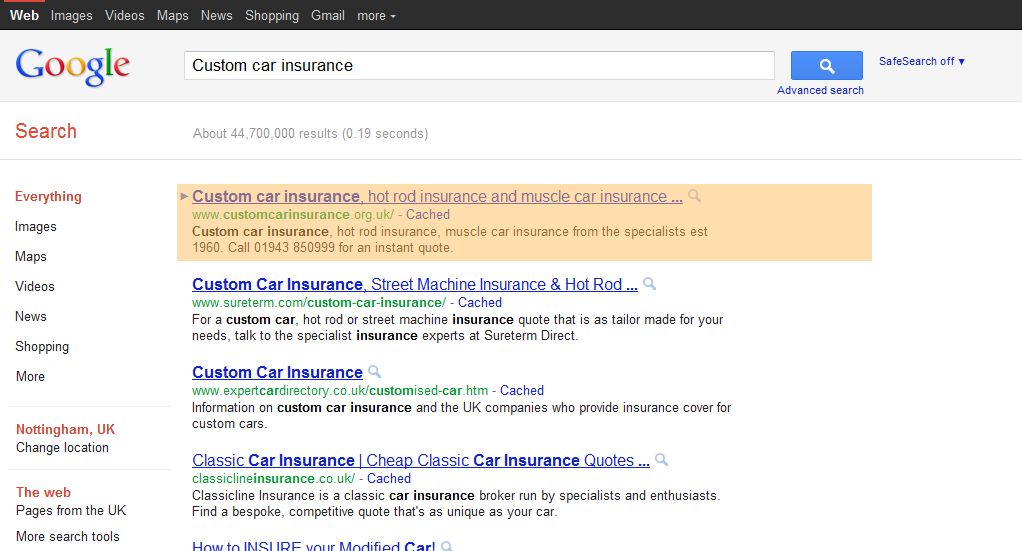Click classiclineinsurance.co.uk URL text
1022x551 pixels.
click(273, 479)
